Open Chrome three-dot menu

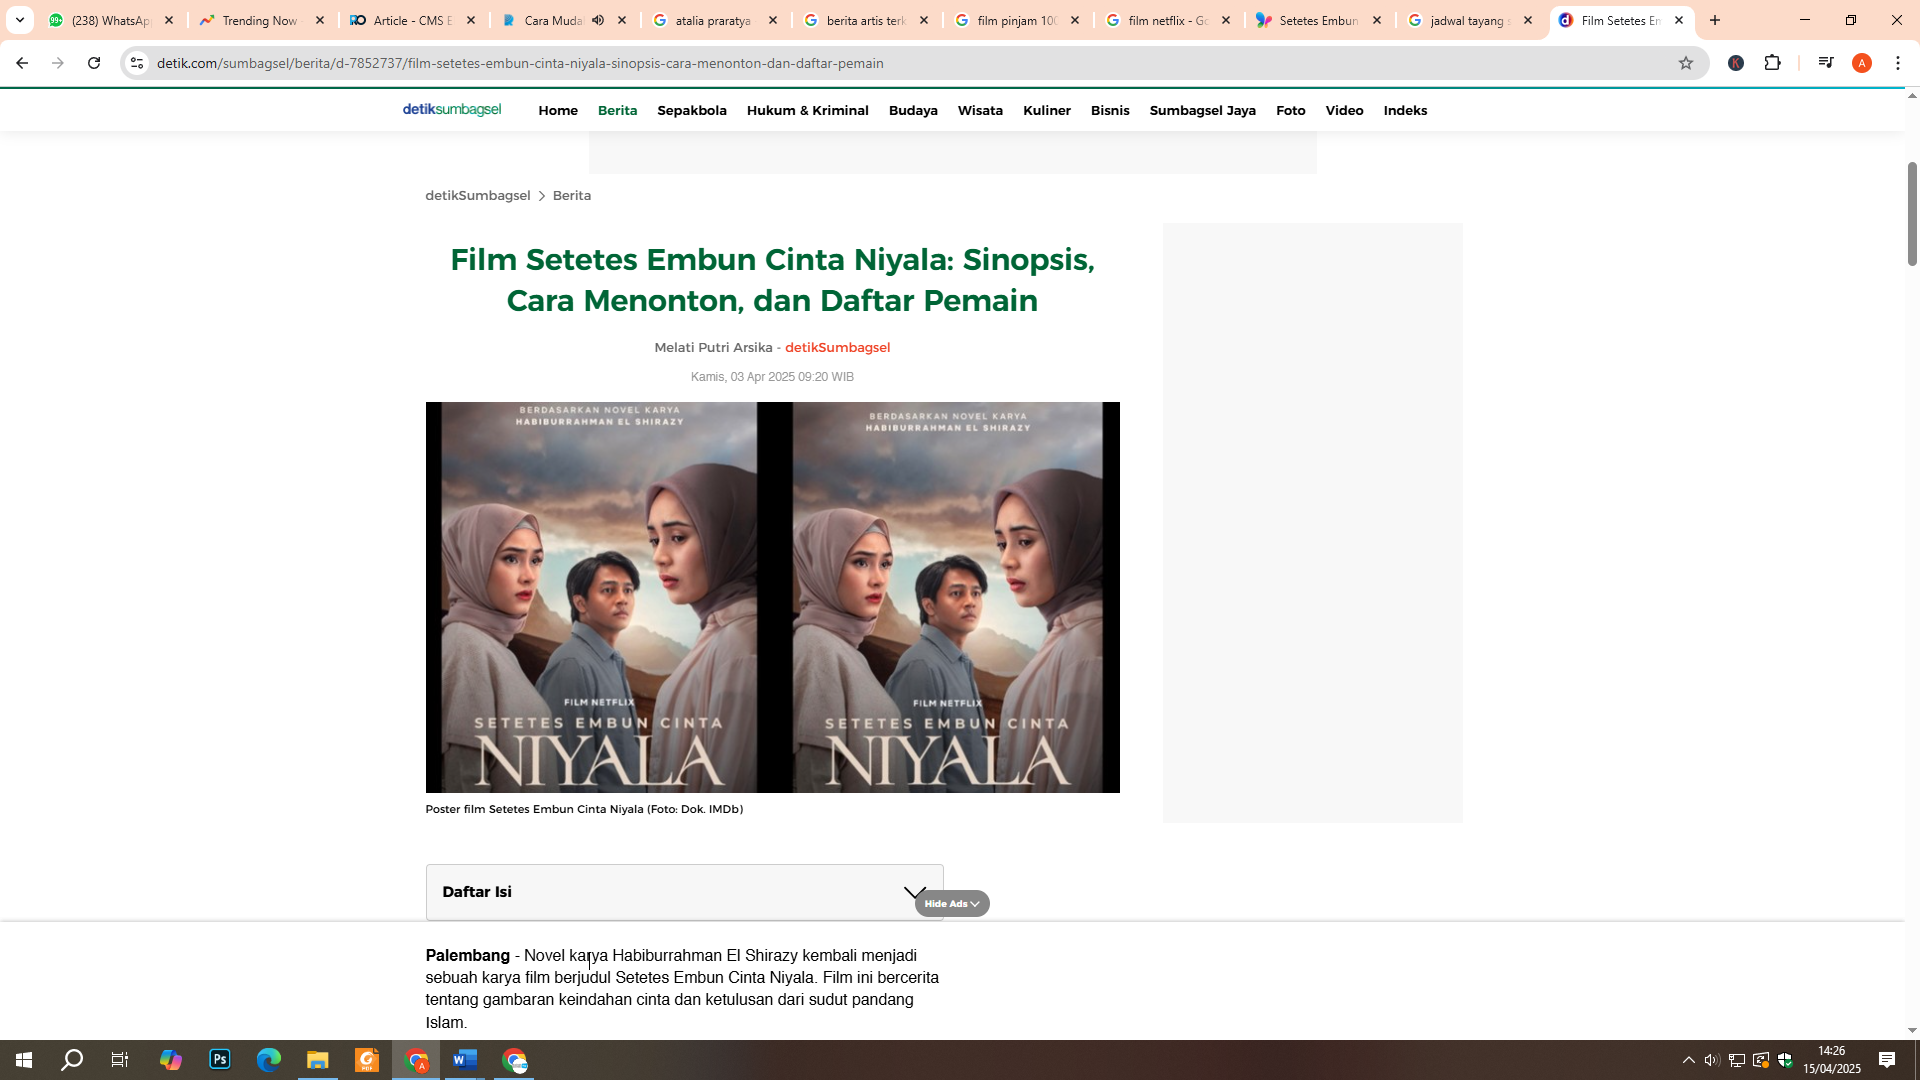click(x=1898, y=63)
